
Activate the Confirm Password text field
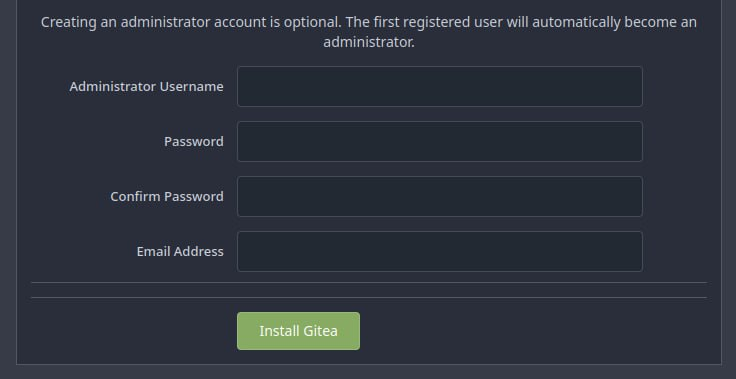click(440, 196)
